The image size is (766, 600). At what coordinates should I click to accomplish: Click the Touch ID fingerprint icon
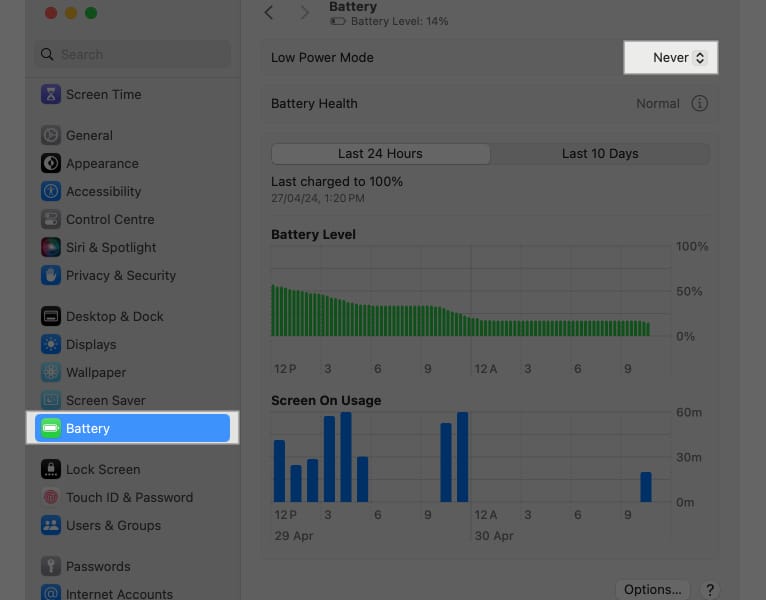point(51,497)
